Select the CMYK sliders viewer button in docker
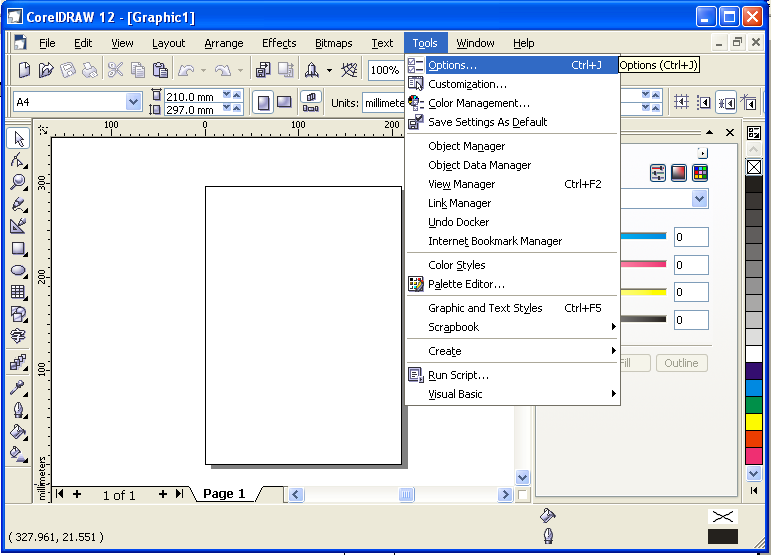The height and width of the screenshot is (555, 771). 657,173
